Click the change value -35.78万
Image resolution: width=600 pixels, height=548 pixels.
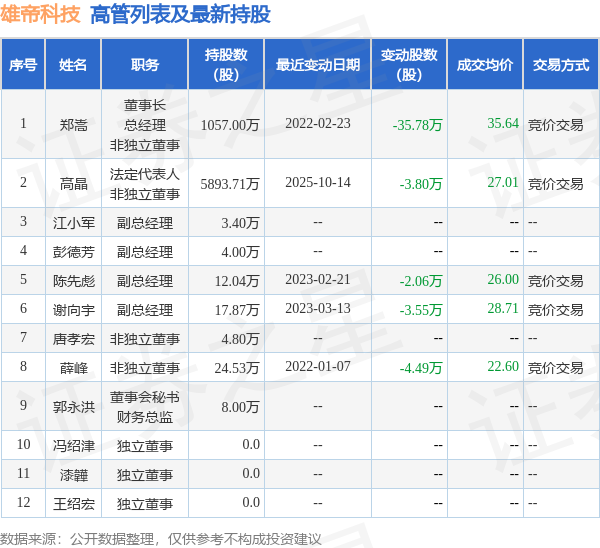417,125
